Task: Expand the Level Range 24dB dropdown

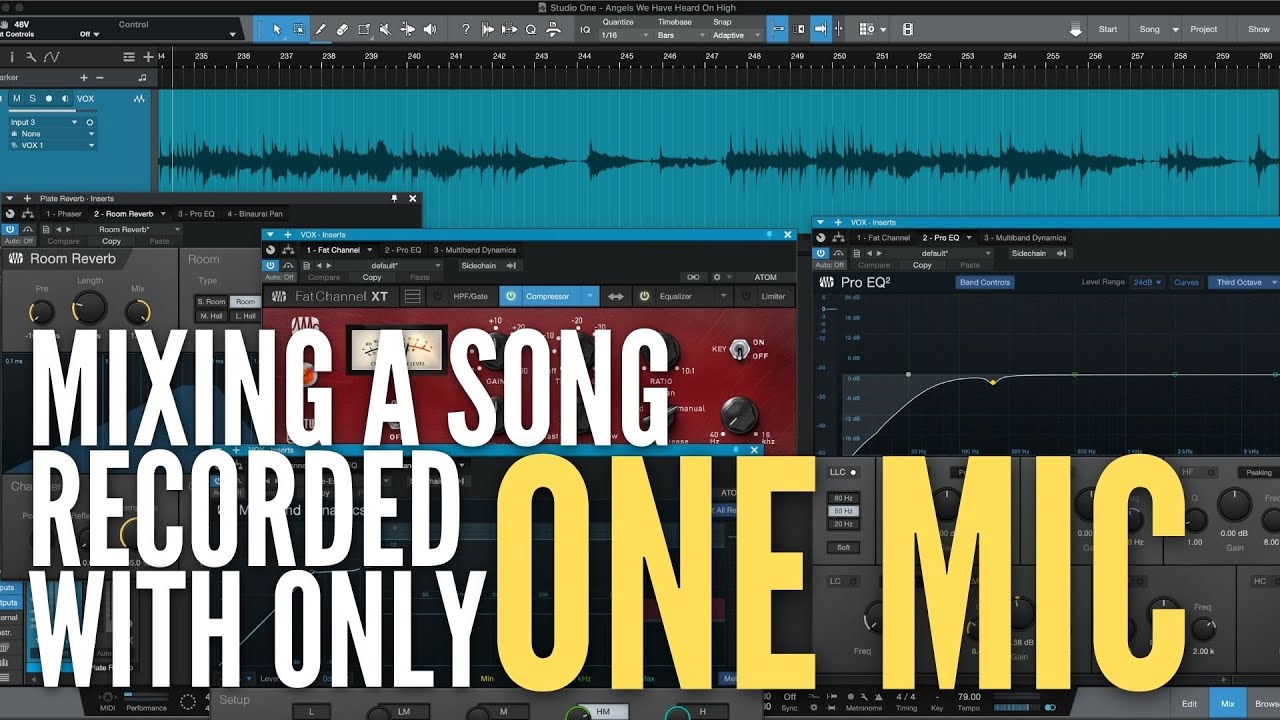Action: pos(1147,282)
